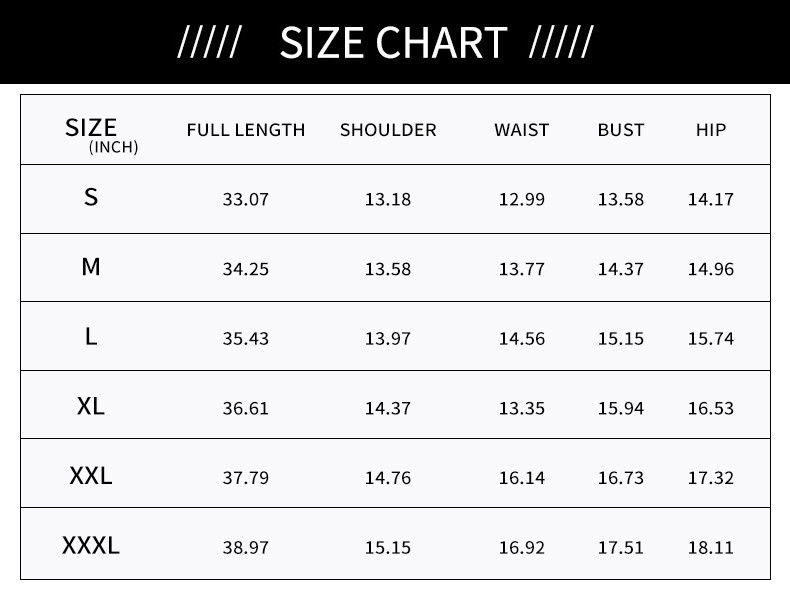Click the HIP column header
The height and width of the screenshot is (594, 790).
711,130
